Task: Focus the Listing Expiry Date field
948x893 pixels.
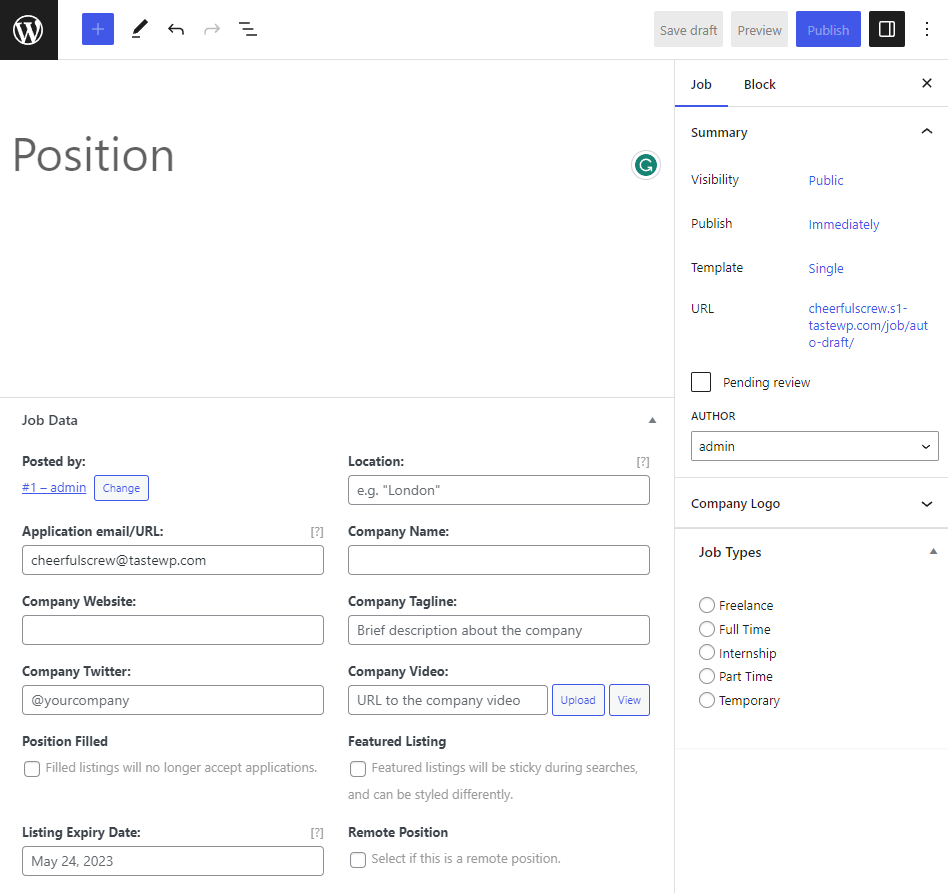Action: coord(173,861)
